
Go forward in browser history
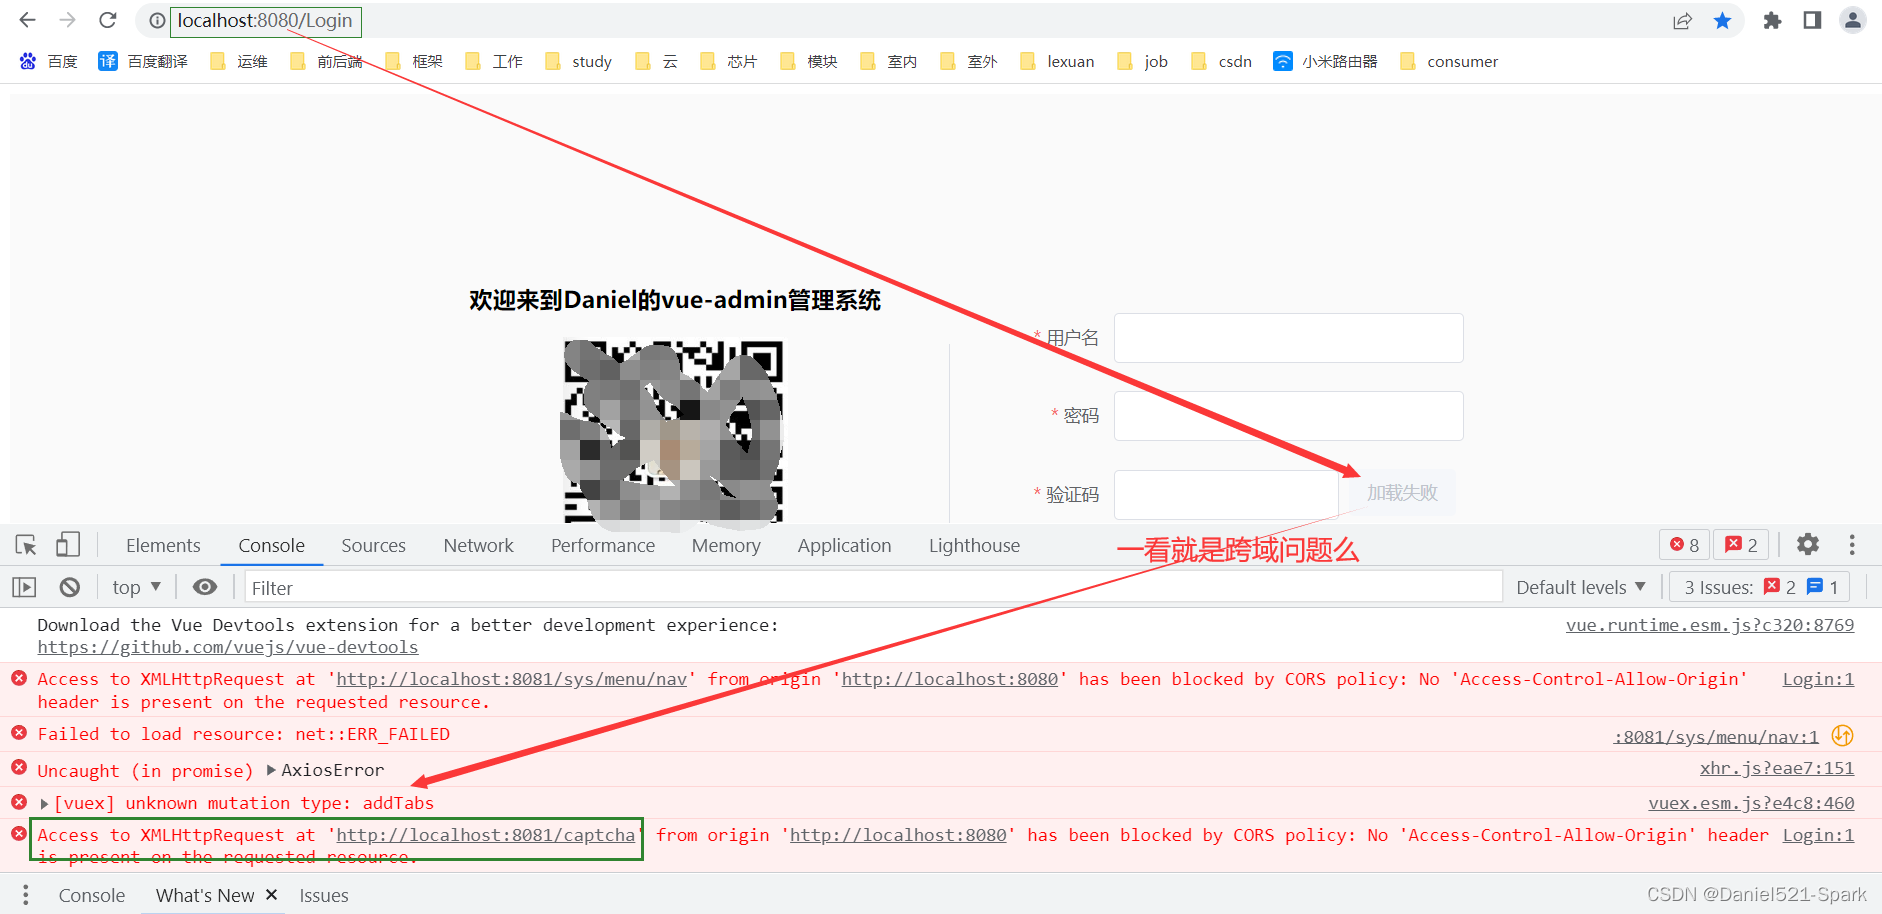pyautogui.click(x=67, y=20)
